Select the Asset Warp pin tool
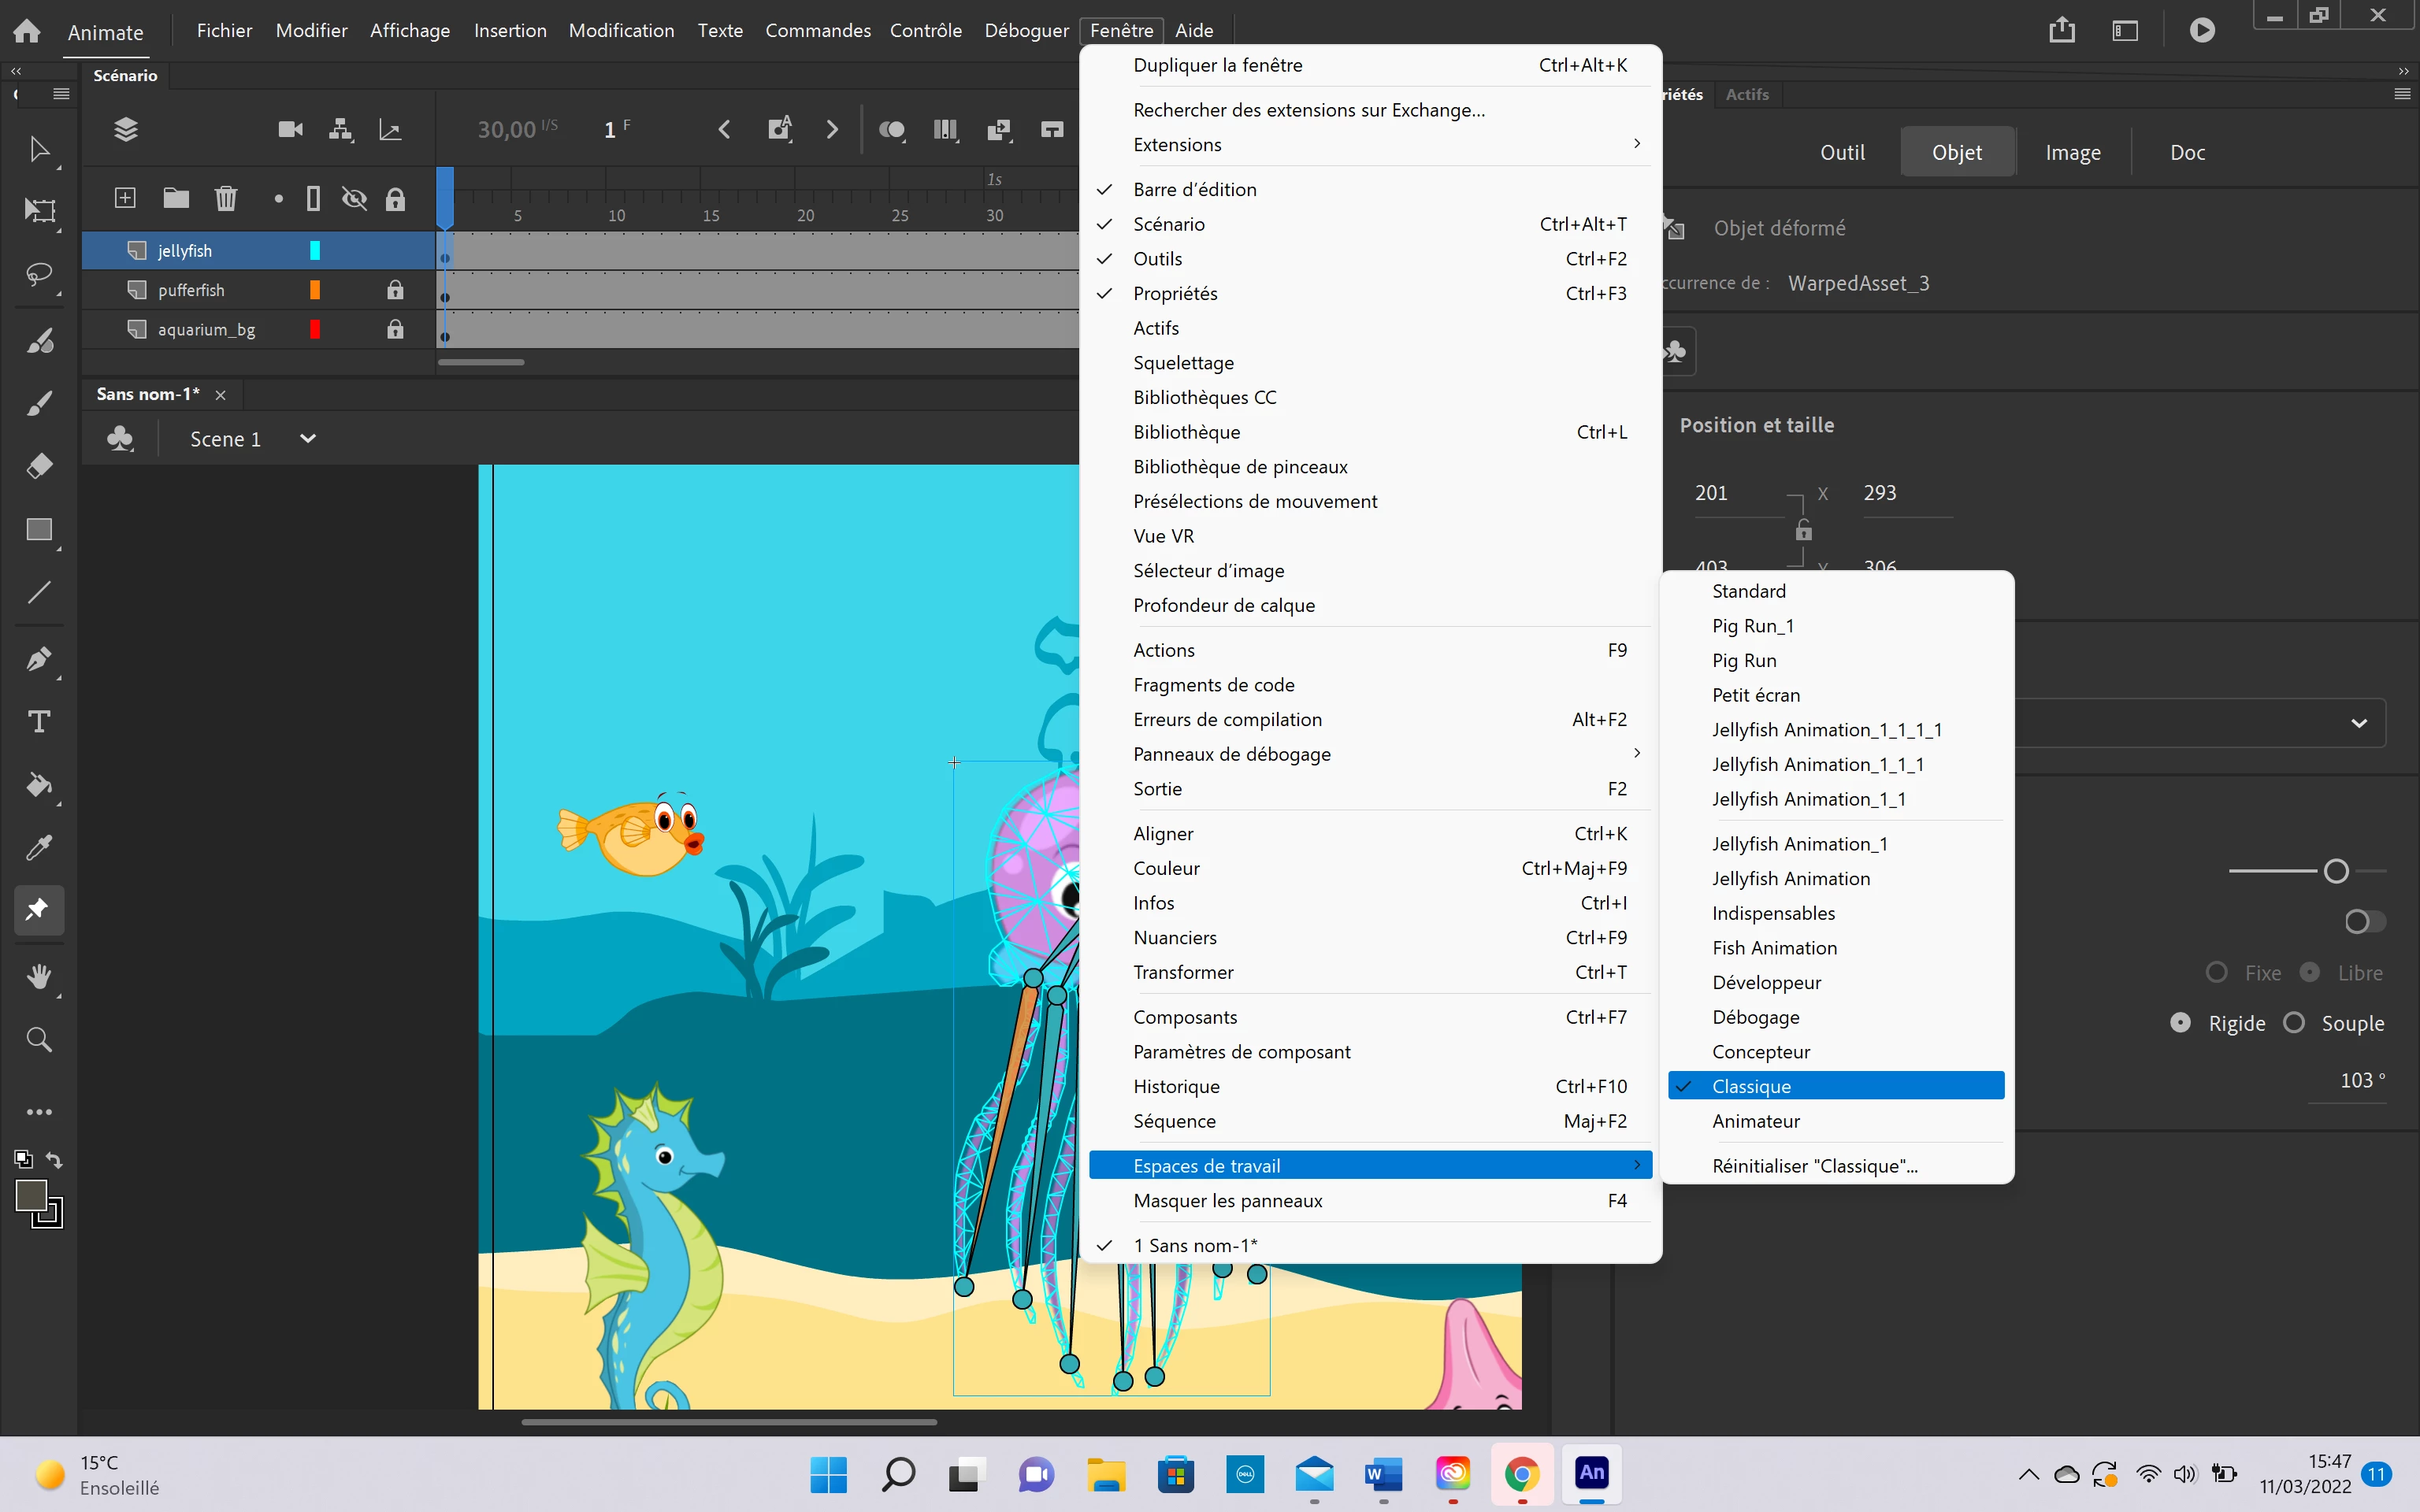The image size is (2420, 1512). 38,909
